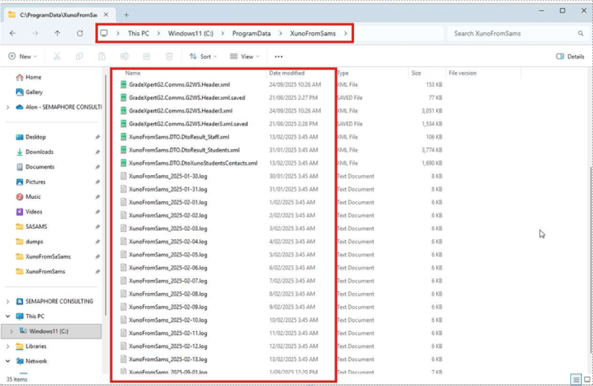This screenshot has height=386, width=593.
Task: Sort by the File version column header
Action: pyautogui.click(x=463, y=73)
